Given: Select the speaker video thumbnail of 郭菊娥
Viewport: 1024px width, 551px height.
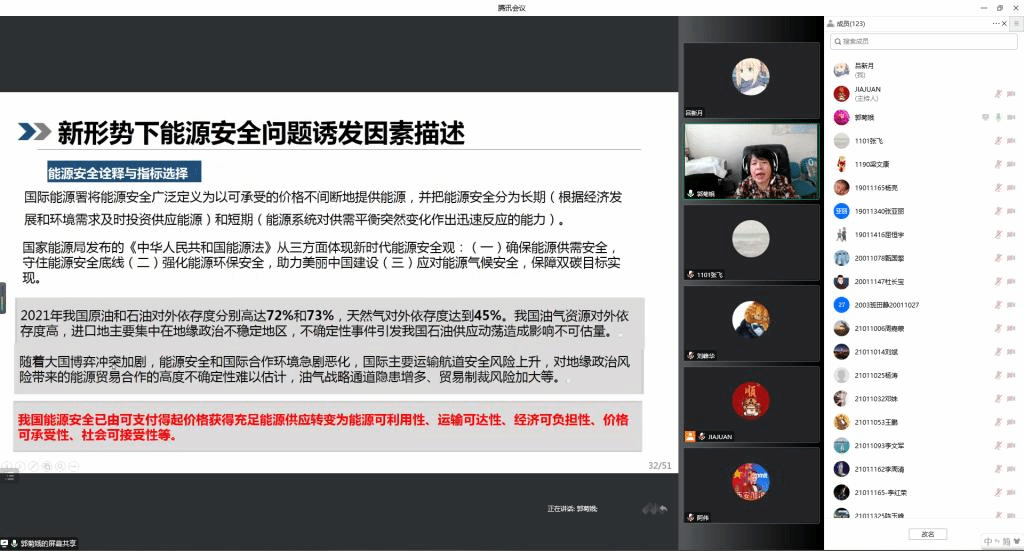Looking at the screenshot, I should (751, 161).
